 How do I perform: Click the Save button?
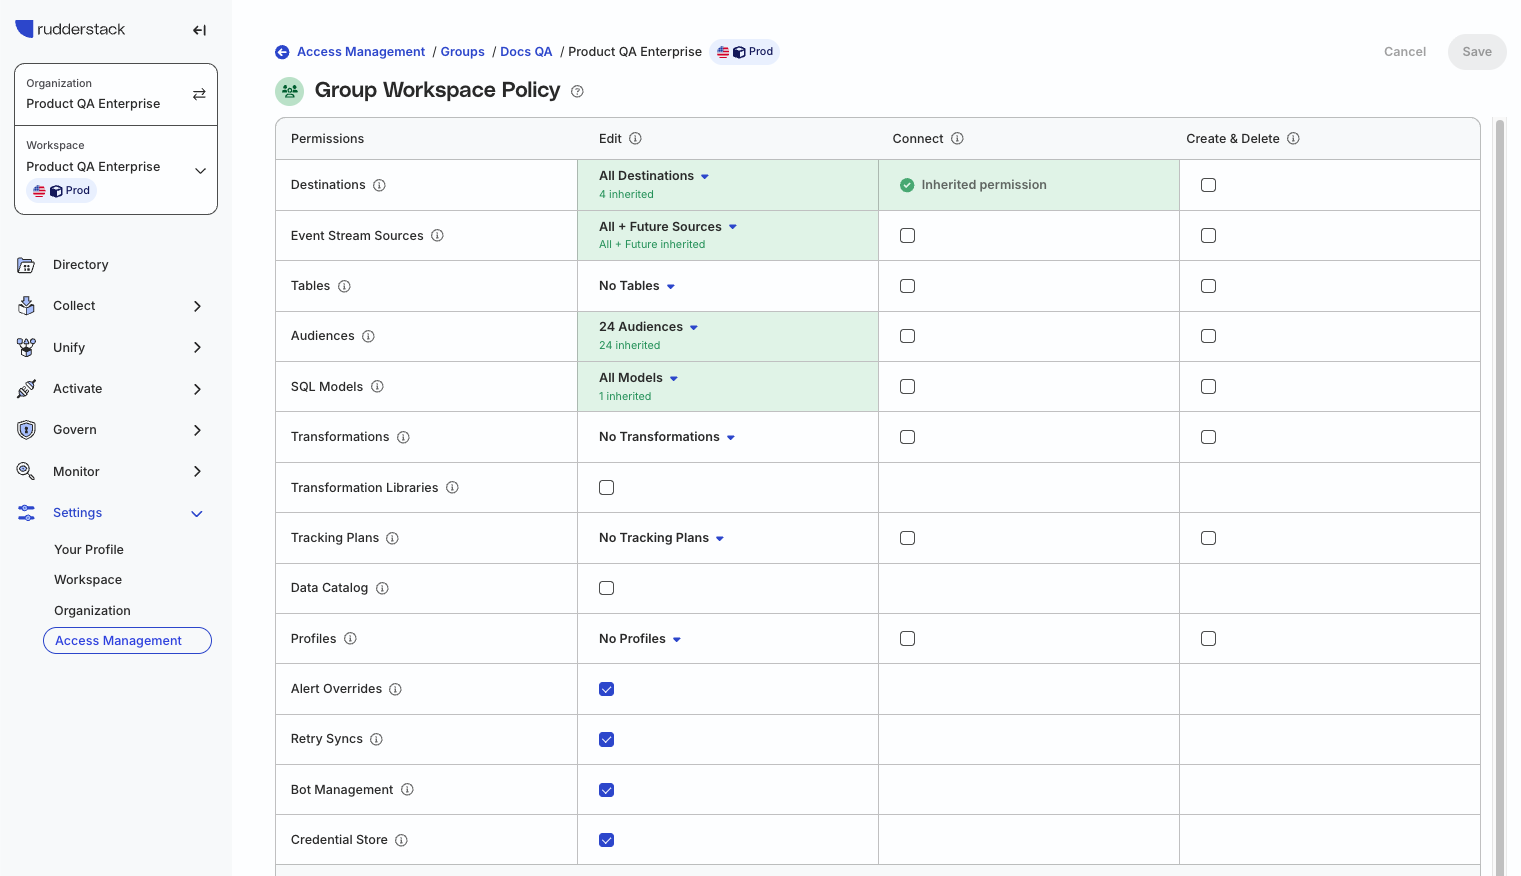click(x=1477, y=51)
